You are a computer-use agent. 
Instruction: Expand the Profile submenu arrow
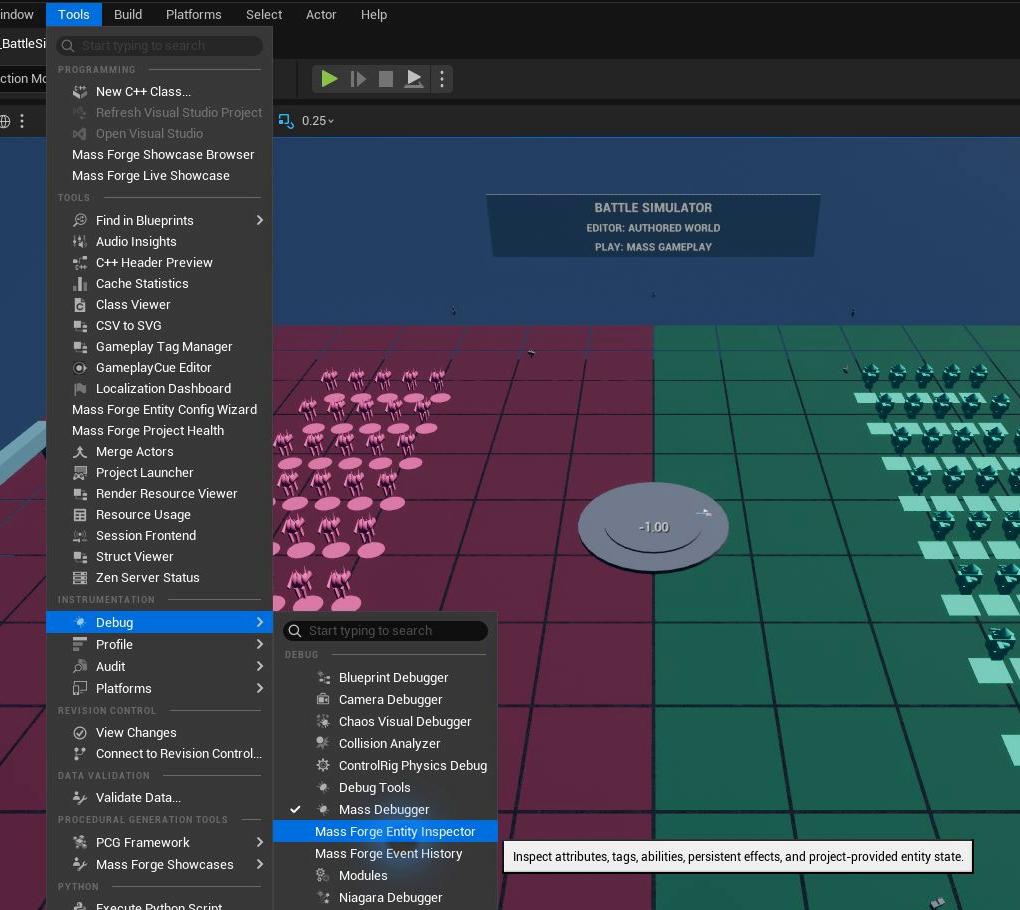tap(260, 645)
